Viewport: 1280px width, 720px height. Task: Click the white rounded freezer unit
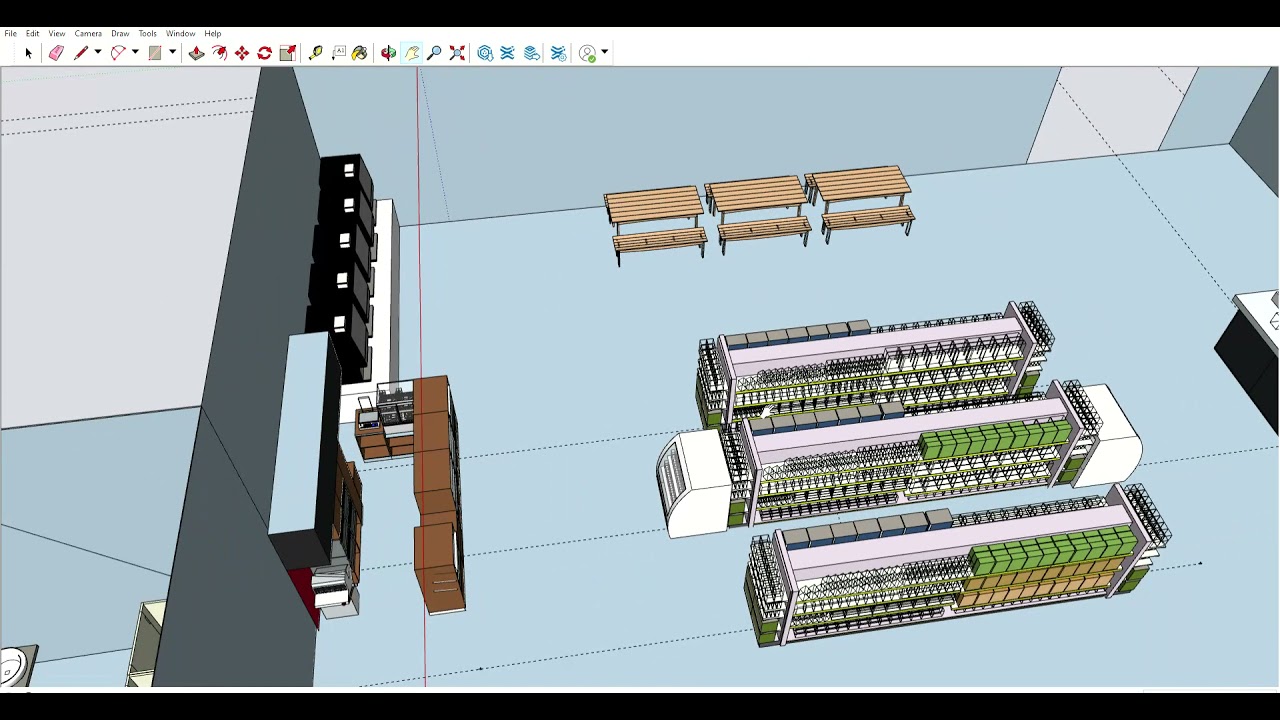pyautogui.click(x=693, y=485)
